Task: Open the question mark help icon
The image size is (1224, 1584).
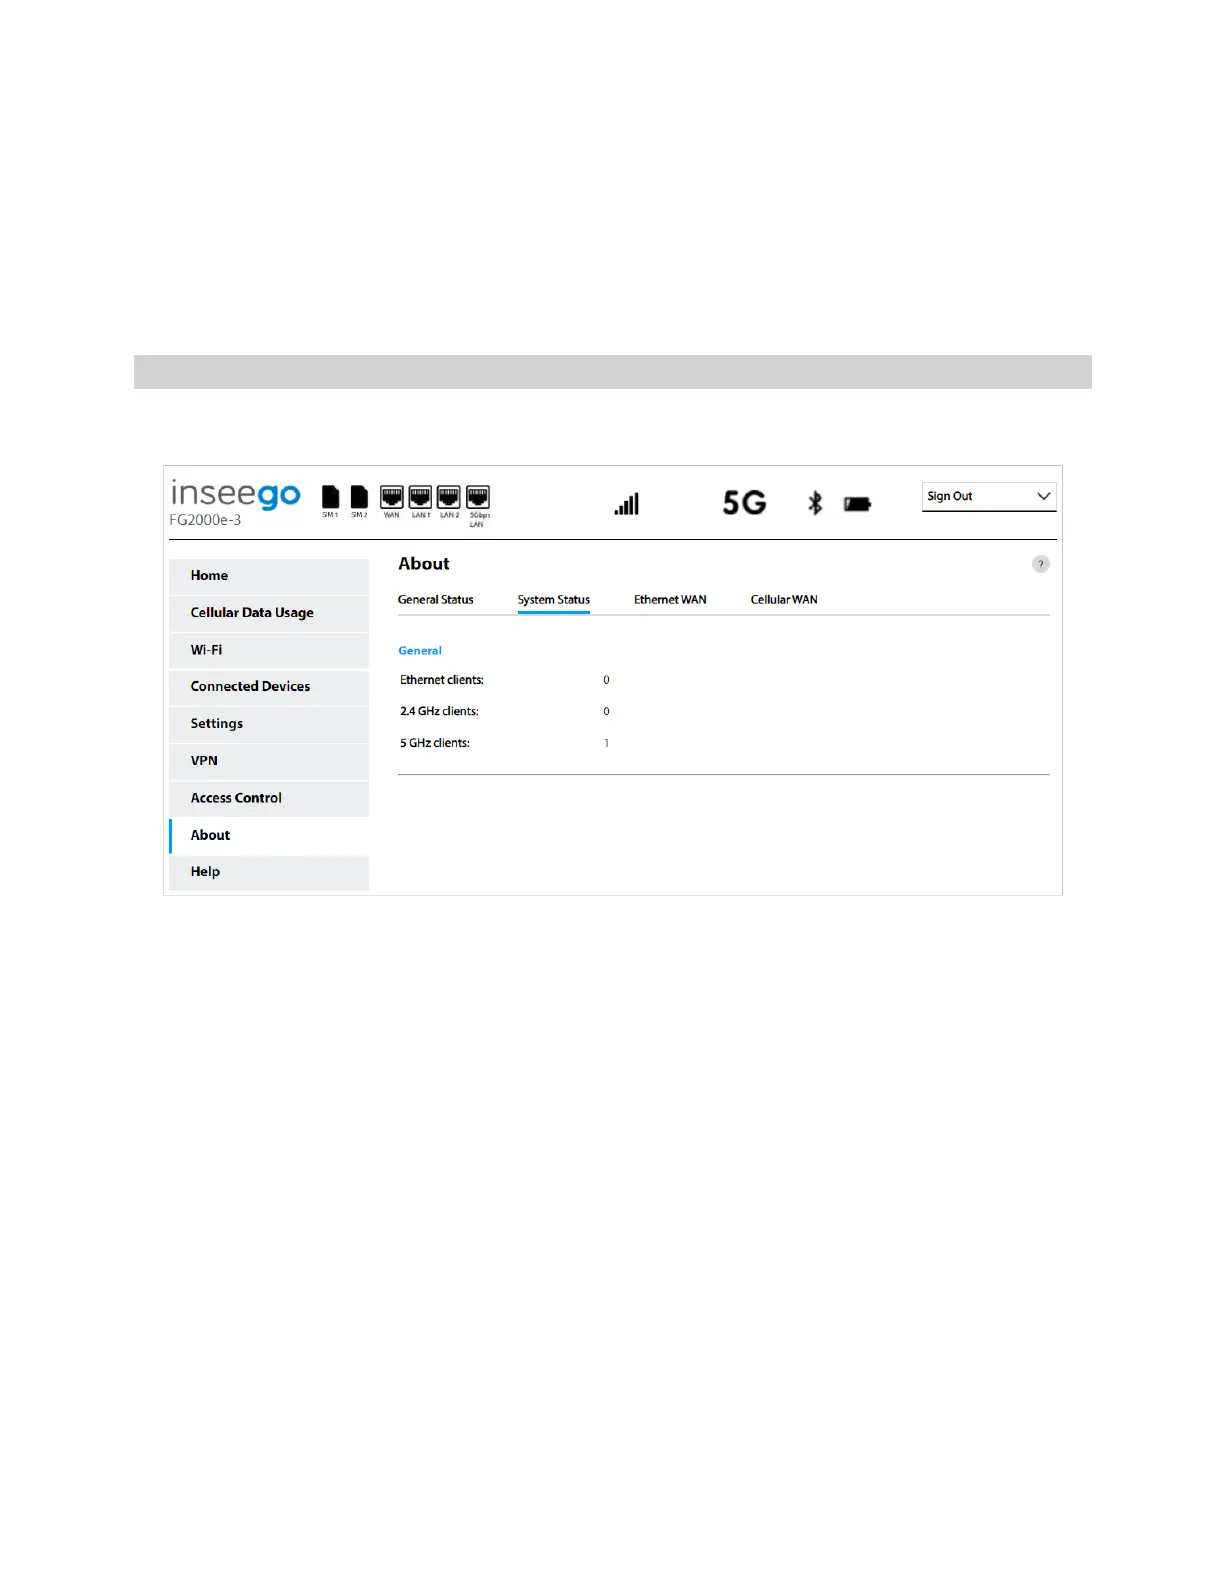Action: click(x=1040, y=564)
